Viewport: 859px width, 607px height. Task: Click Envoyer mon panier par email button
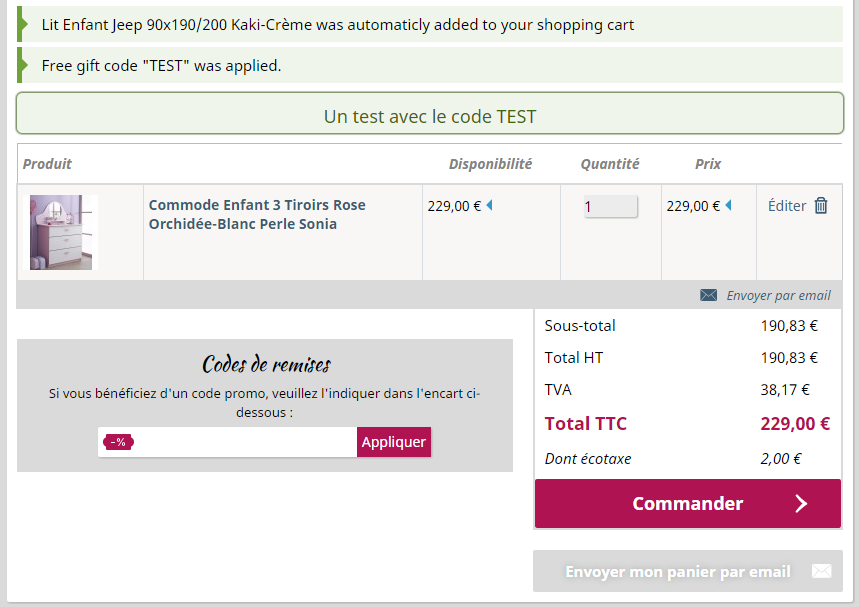click(x=688, y=571)
